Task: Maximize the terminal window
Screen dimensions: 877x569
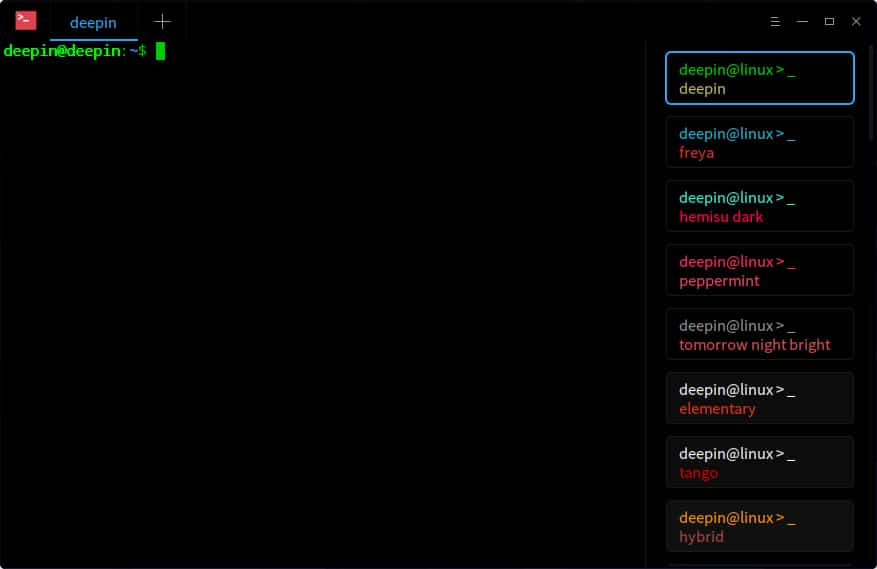Action: (x=829, y=21)
